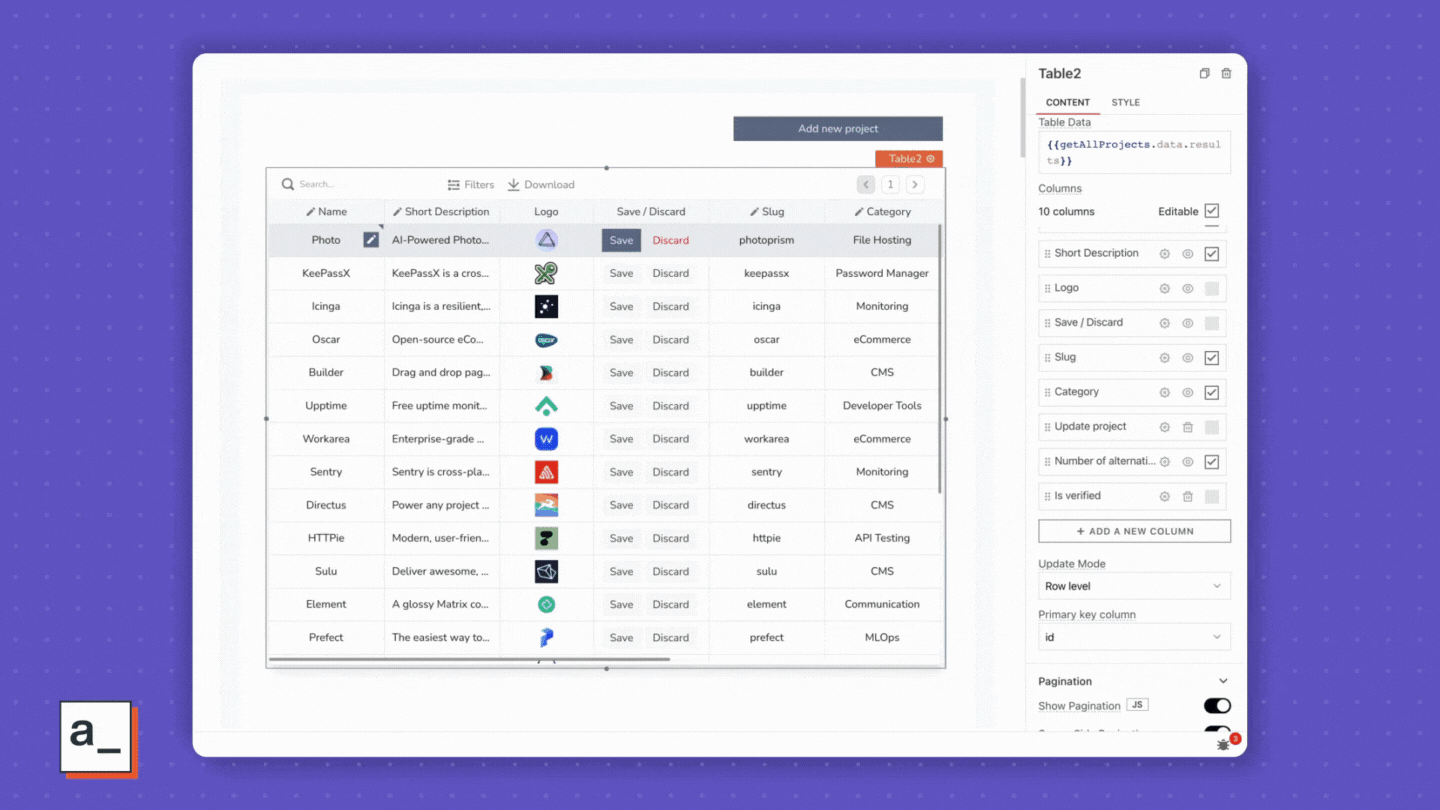Click the delete widget trash icon in the Table2 header
The height and width of the screenshot is (810, 1440).
[1226, 74]
